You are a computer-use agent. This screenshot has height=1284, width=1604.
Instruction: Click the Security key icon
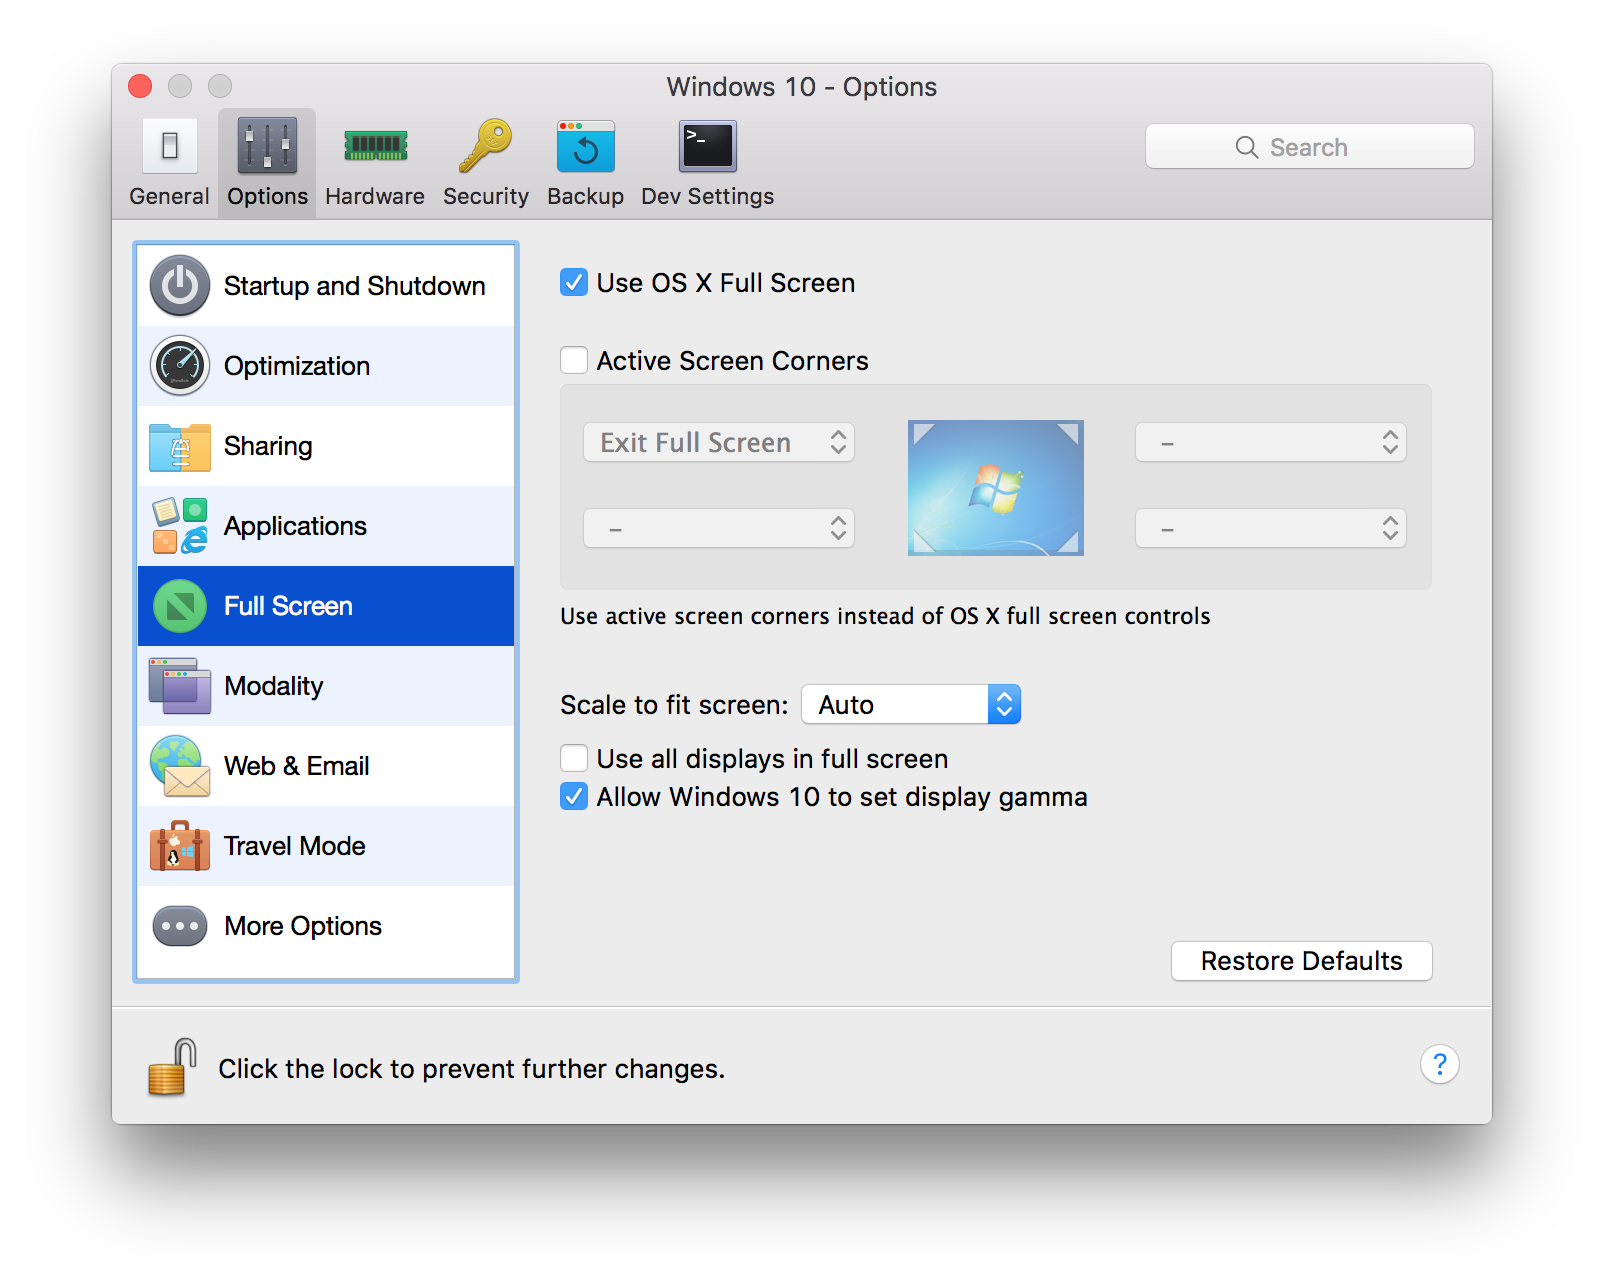[x=485, y=147]
